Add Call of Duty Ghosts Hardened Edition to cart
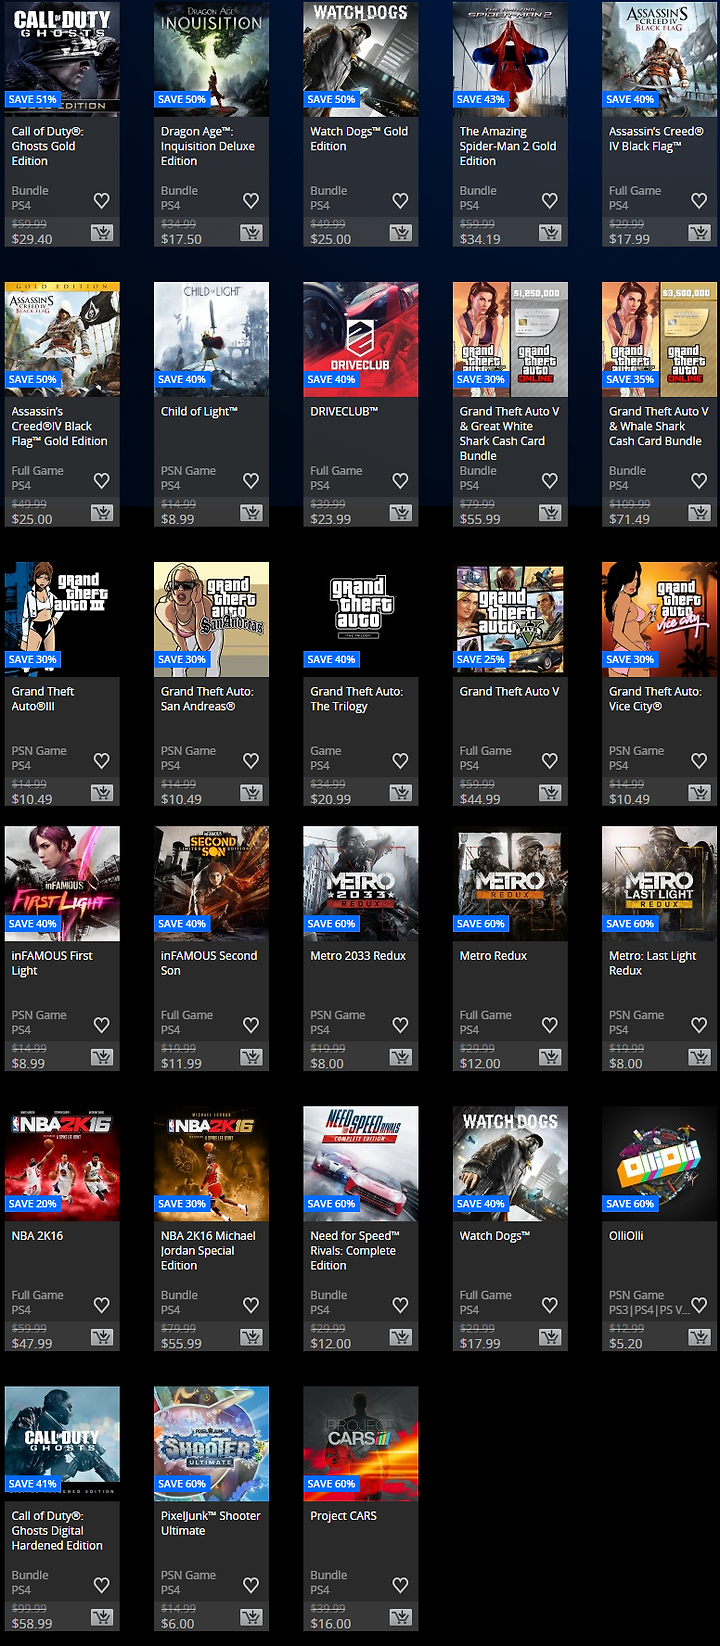The width and height of the screenshot is (720, 1646). [102, 1617]
